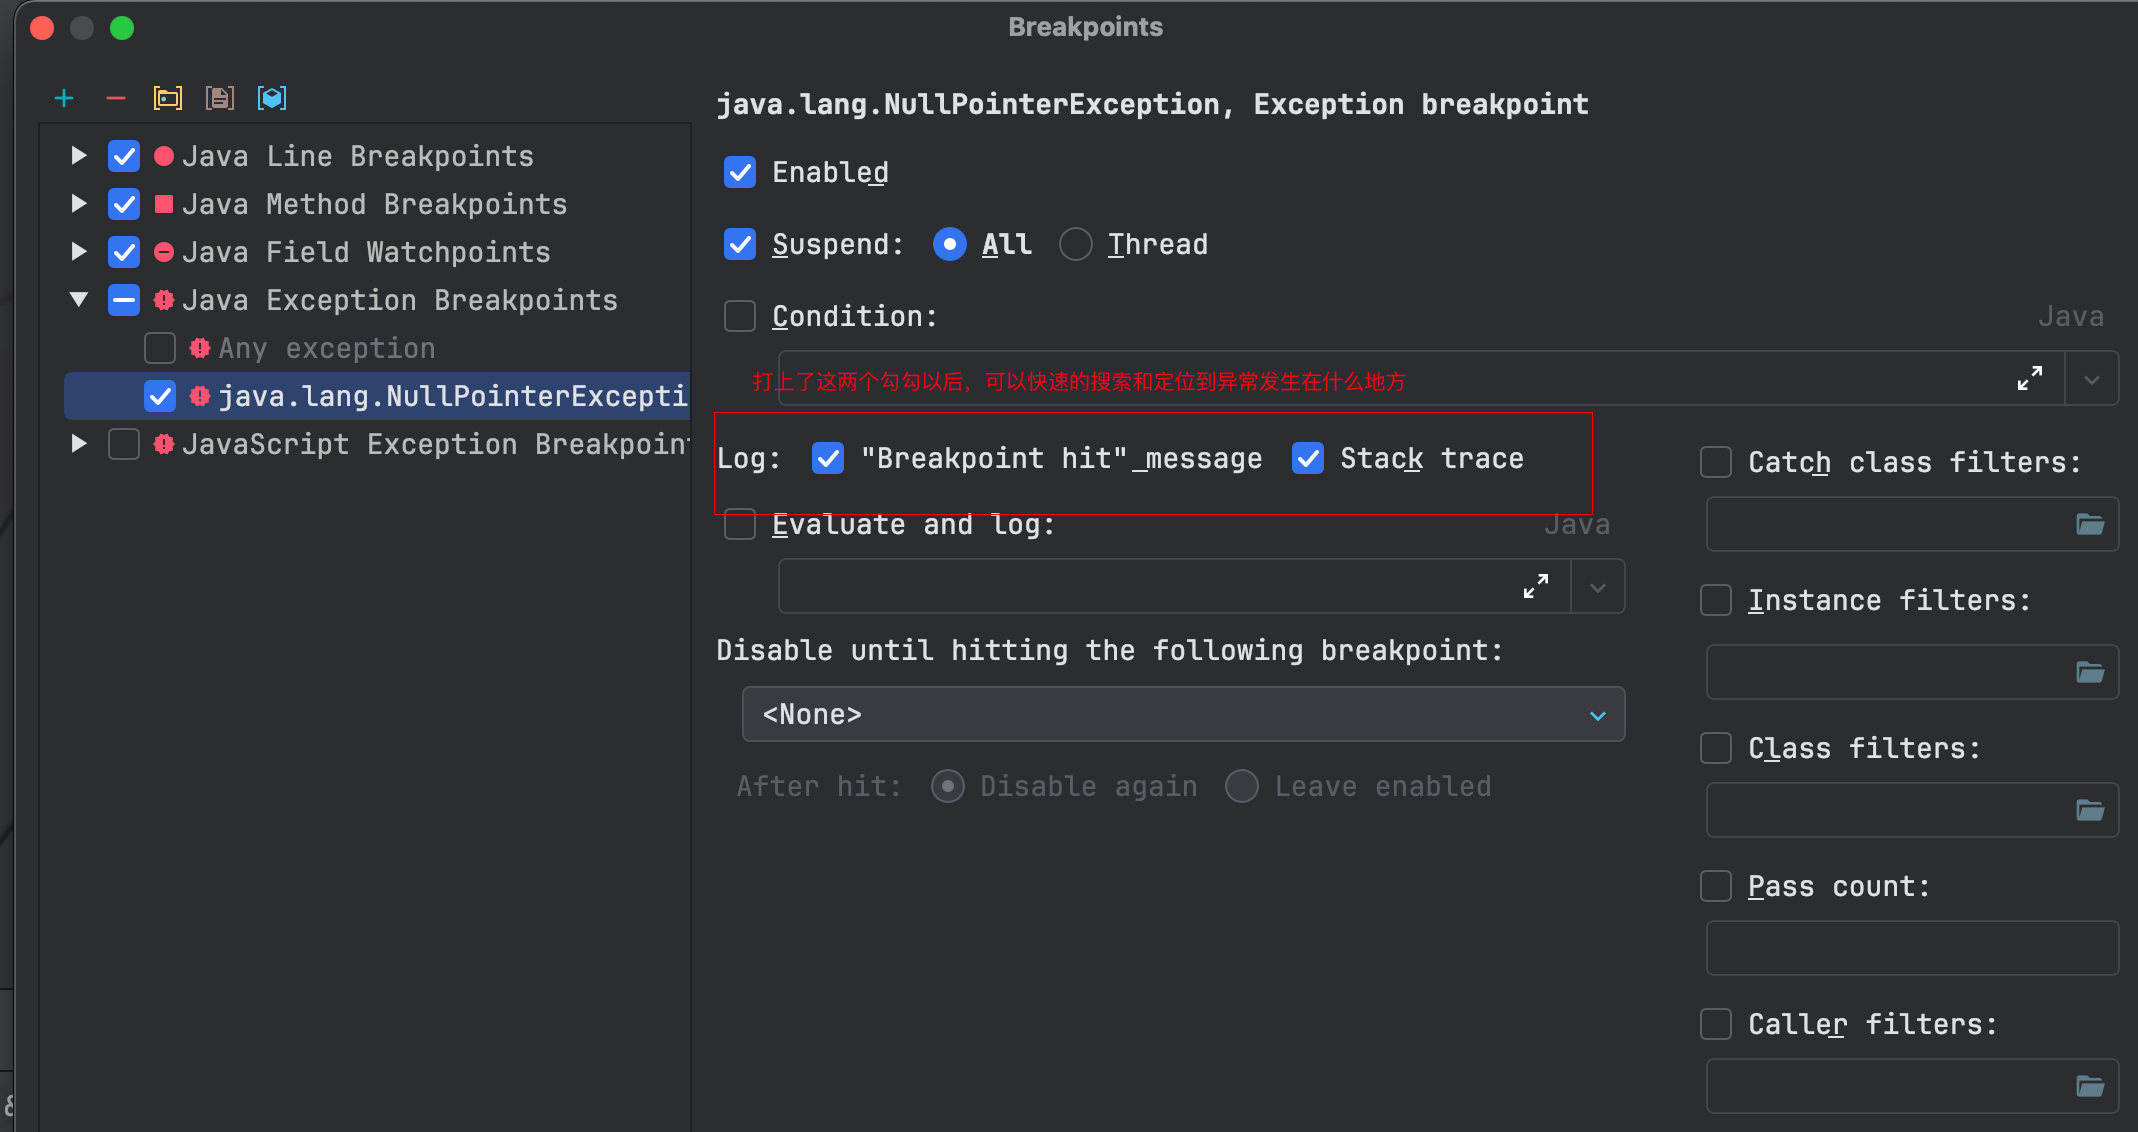Open the Caller filters folder icon
The height and width of the screenshot is (1132, 2138).
click(2090, 1086)
